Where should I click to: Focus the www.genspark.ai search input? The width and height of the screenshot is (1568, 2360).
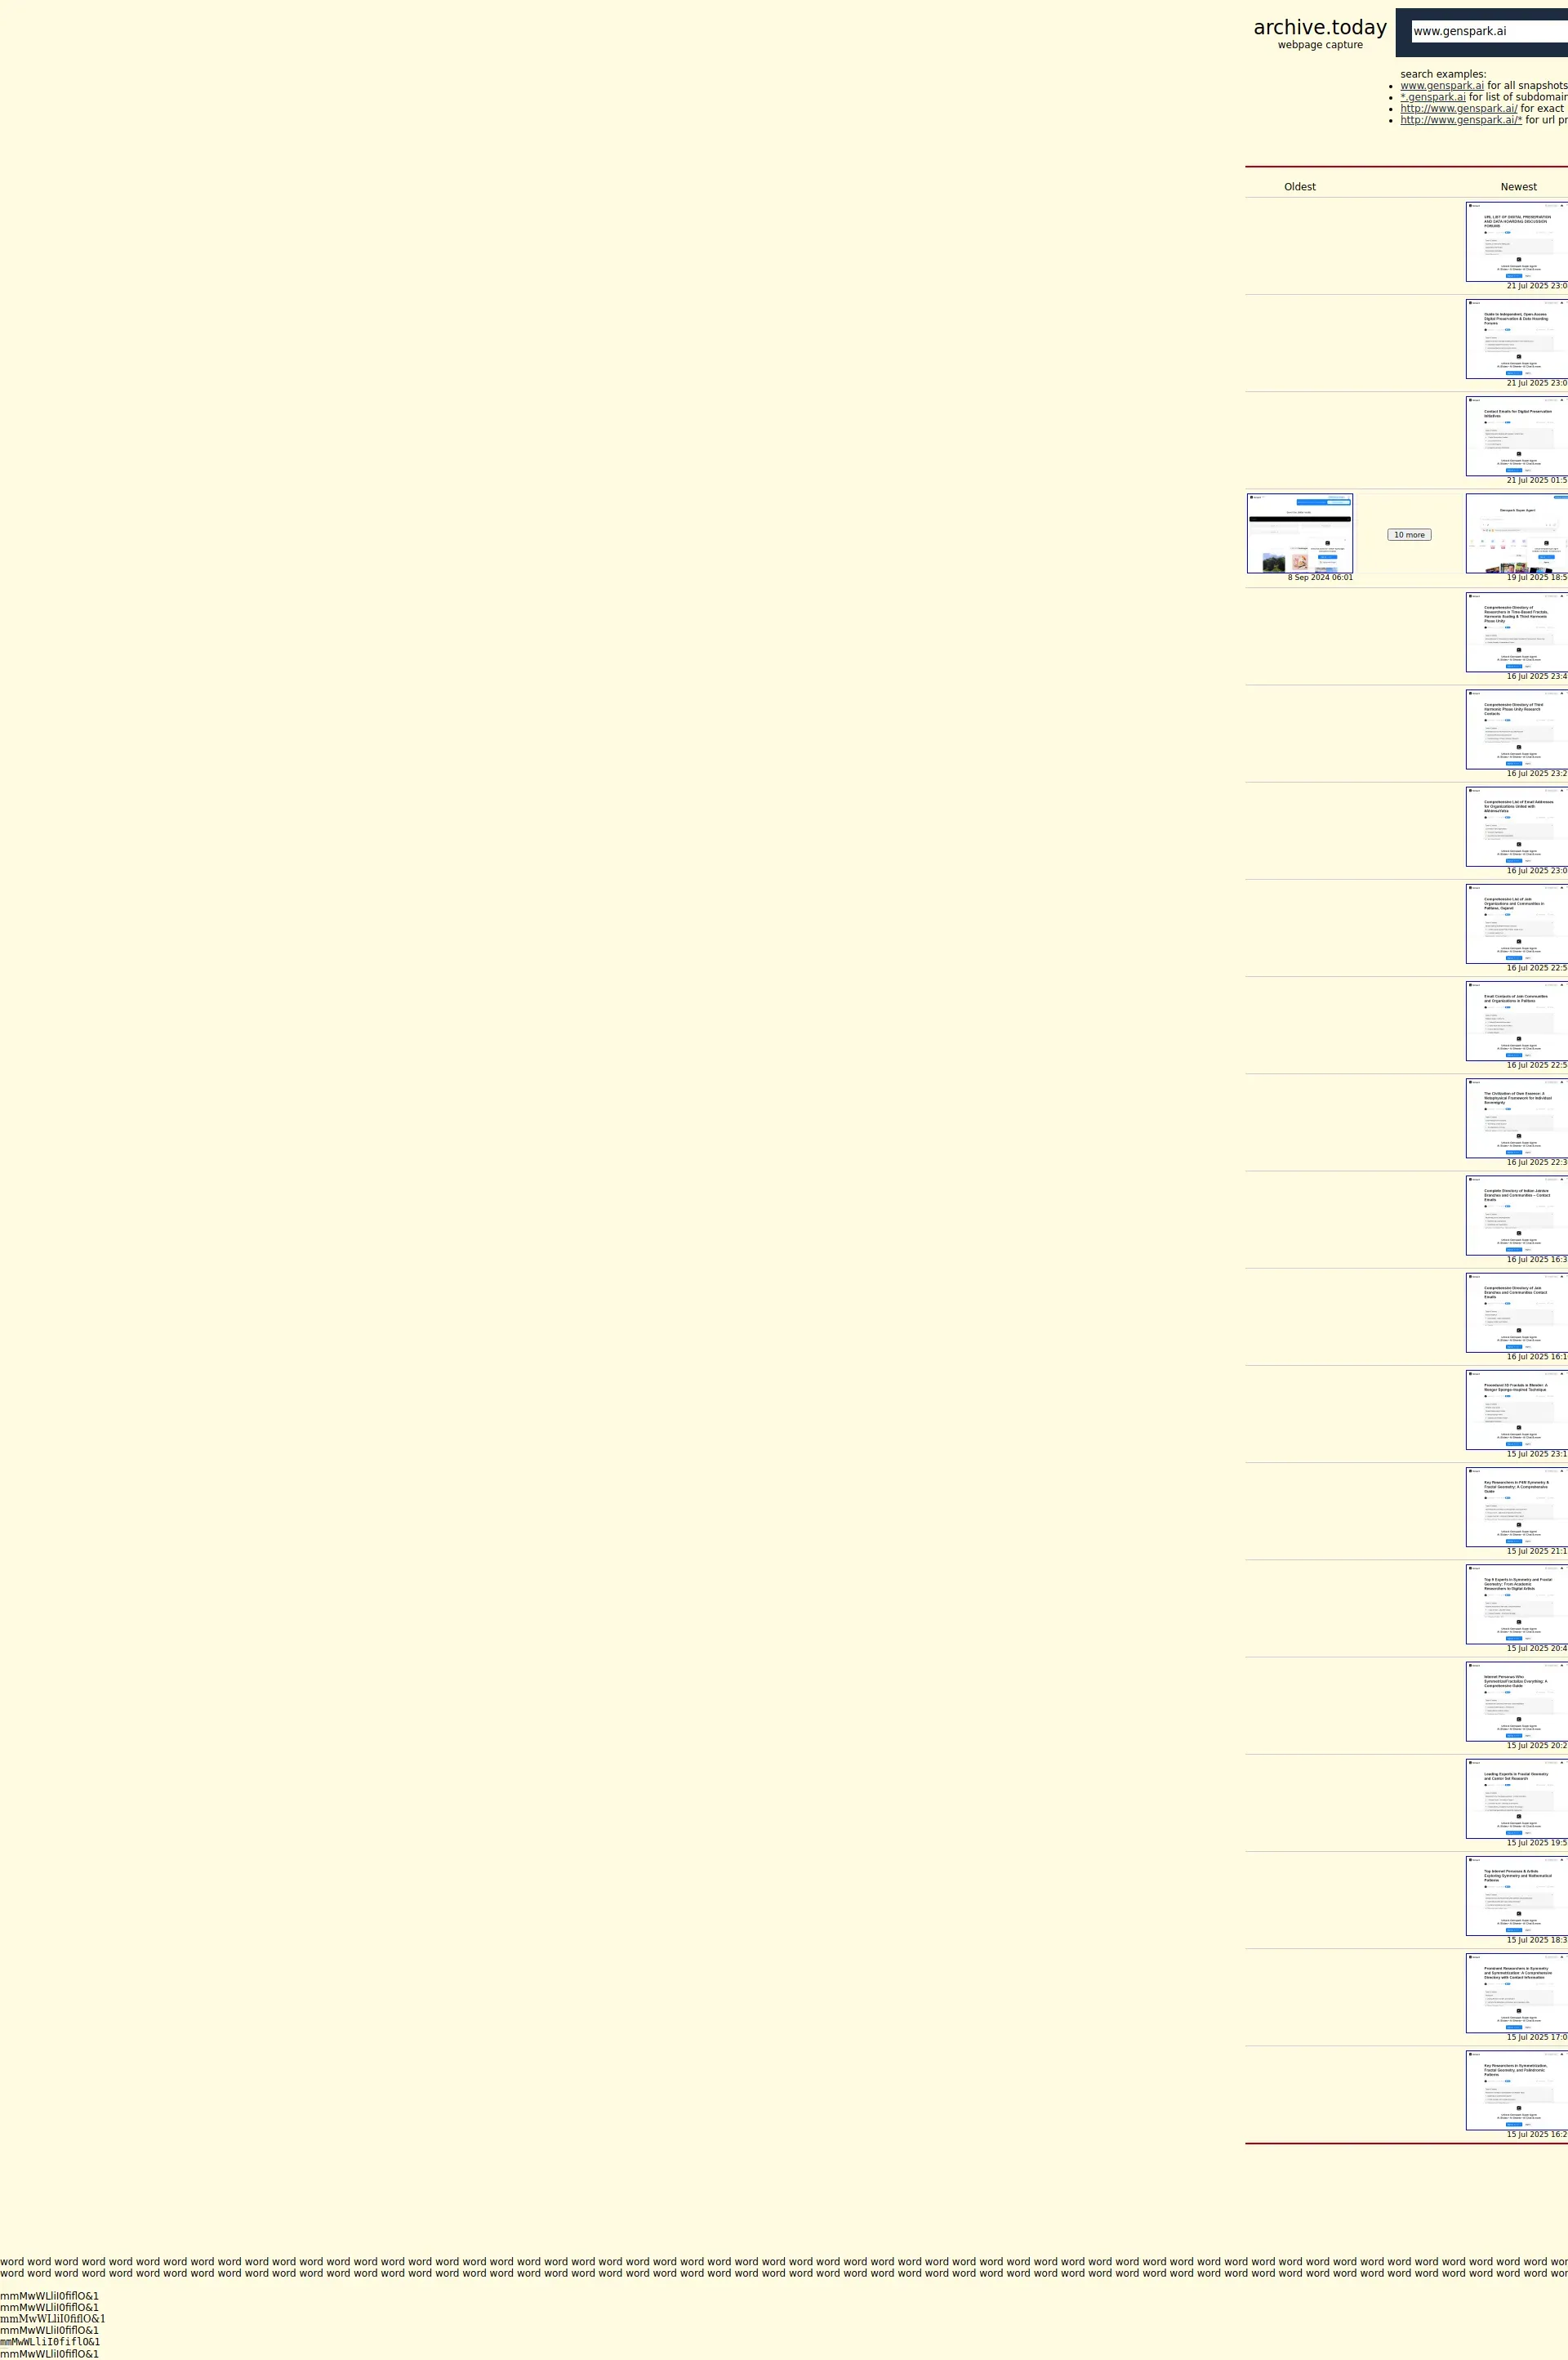click(1488, 32)
